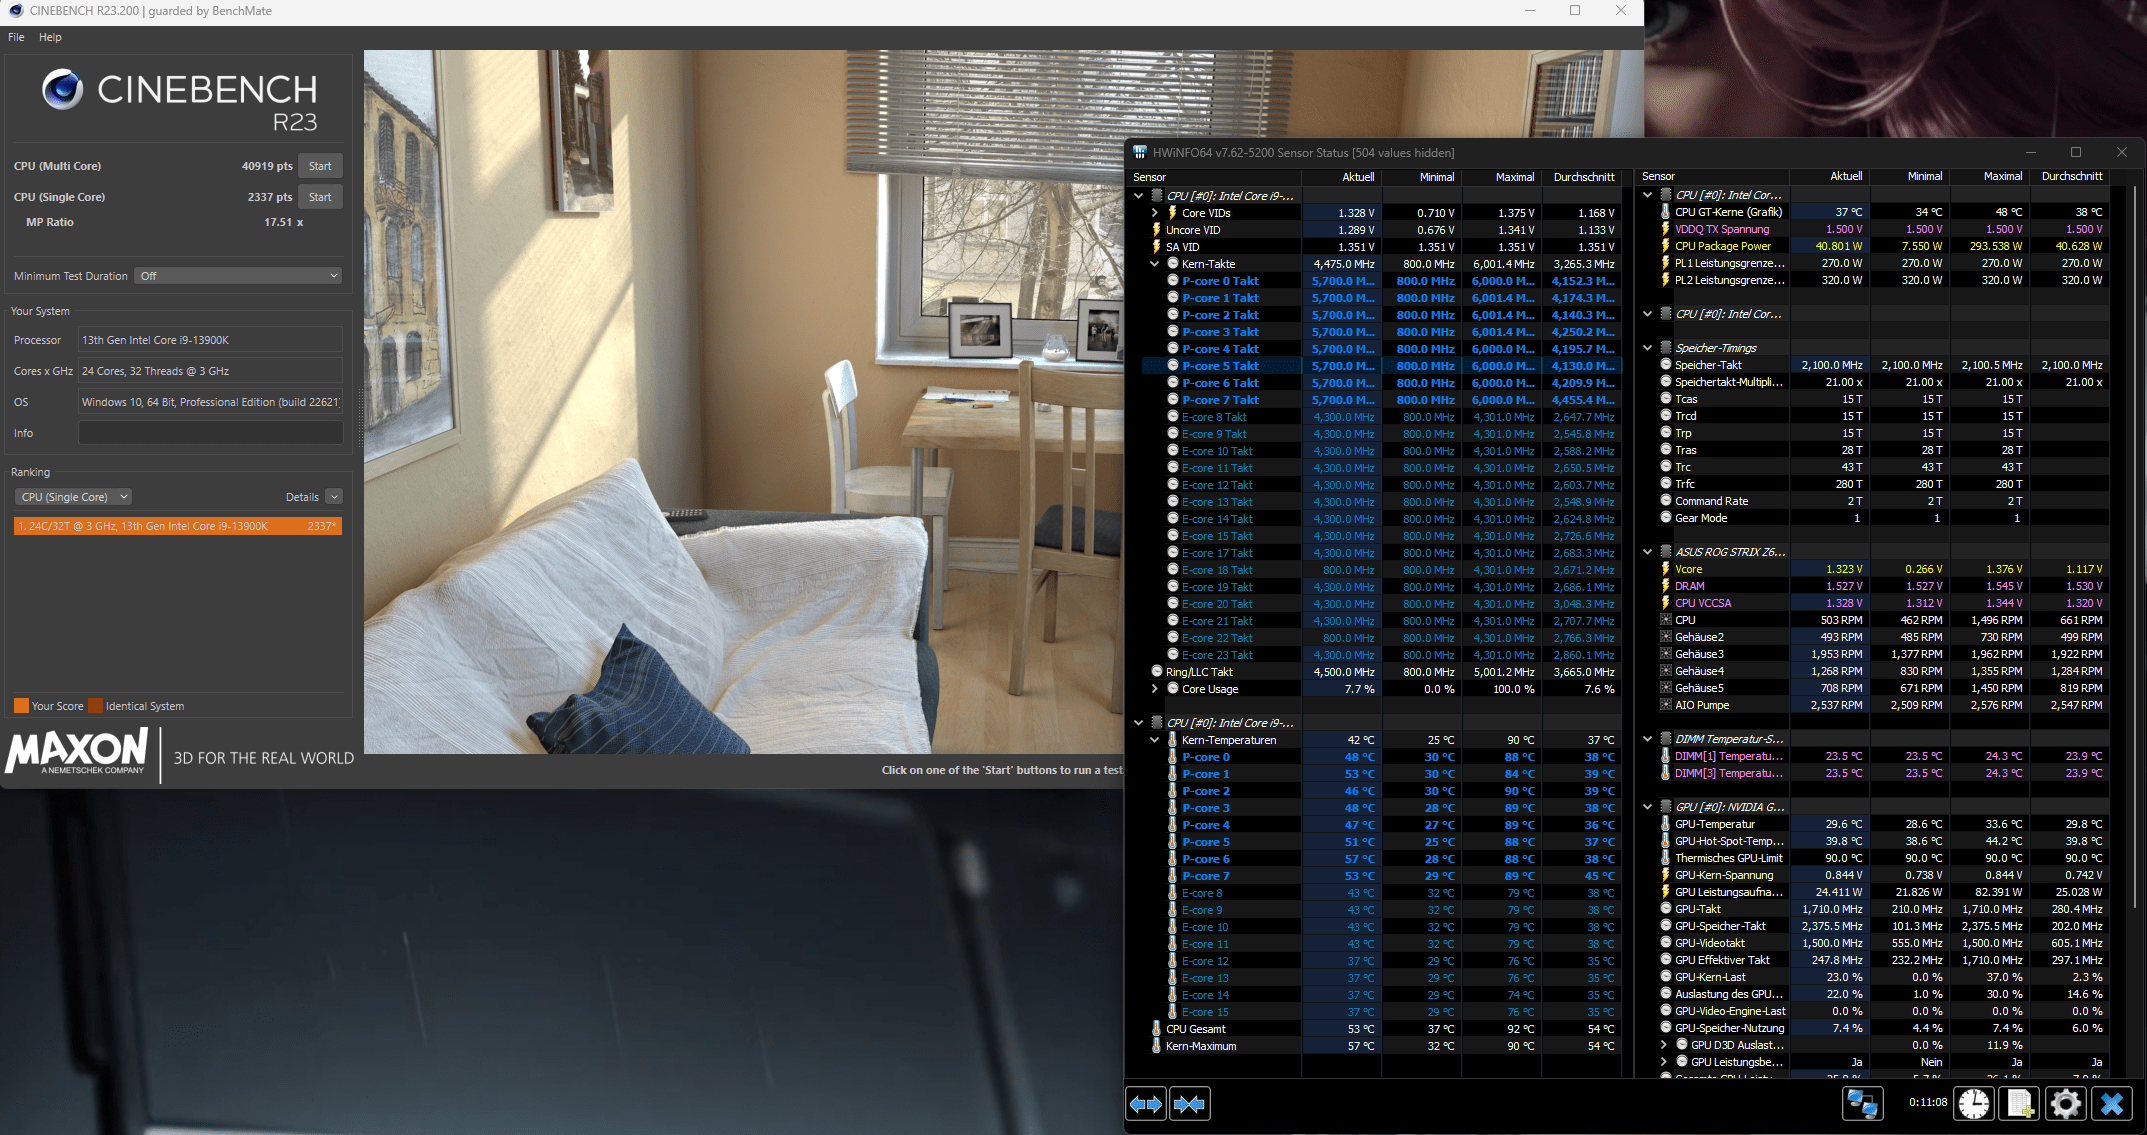Click clock icon of Speicher-Takt row
The image size is (2147, 1135).
click(1666, 365)
